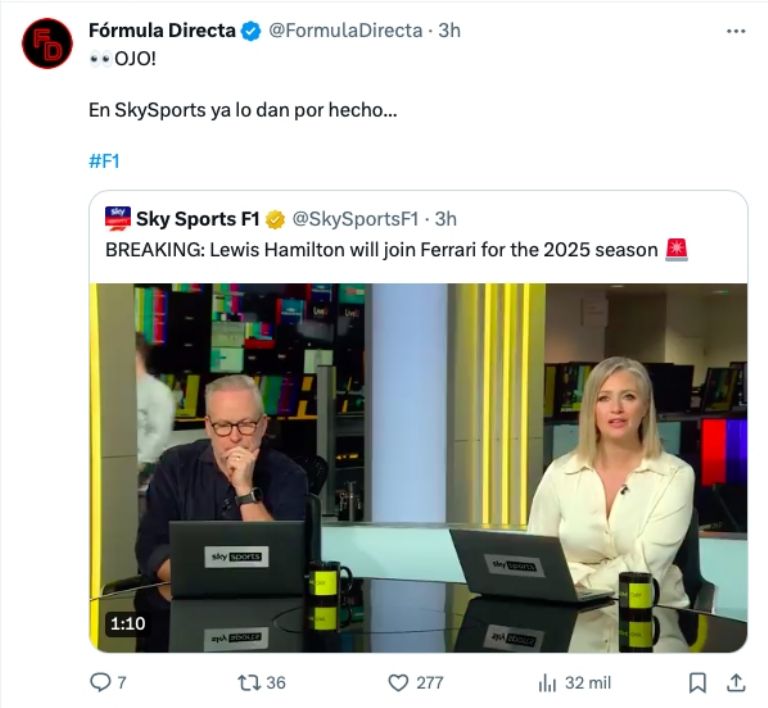The image size is (768, 708).
Task: Click the 3h timestamp of main post
Action: point(449,31)
